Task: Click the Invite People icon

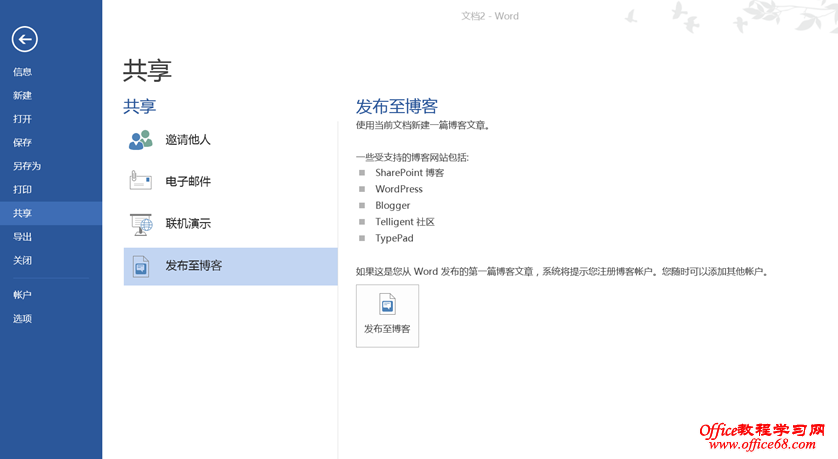Action: pyautogui.click(x=141, y=140)
